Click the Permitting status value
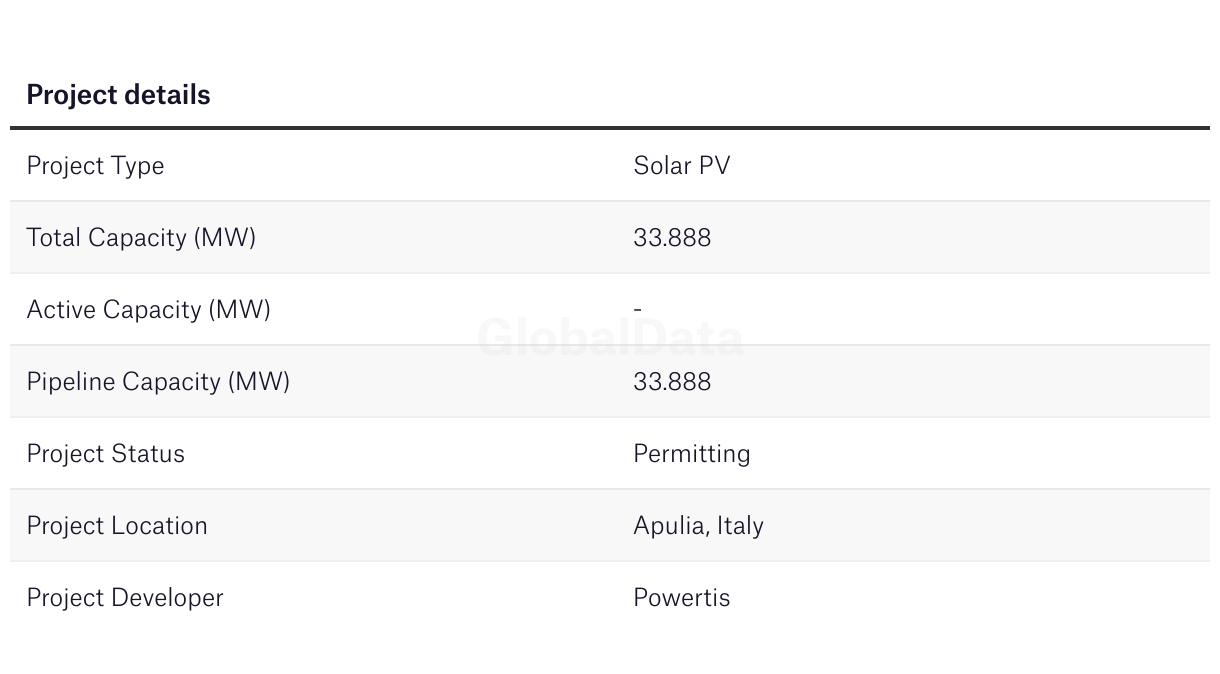 point(691,453)
